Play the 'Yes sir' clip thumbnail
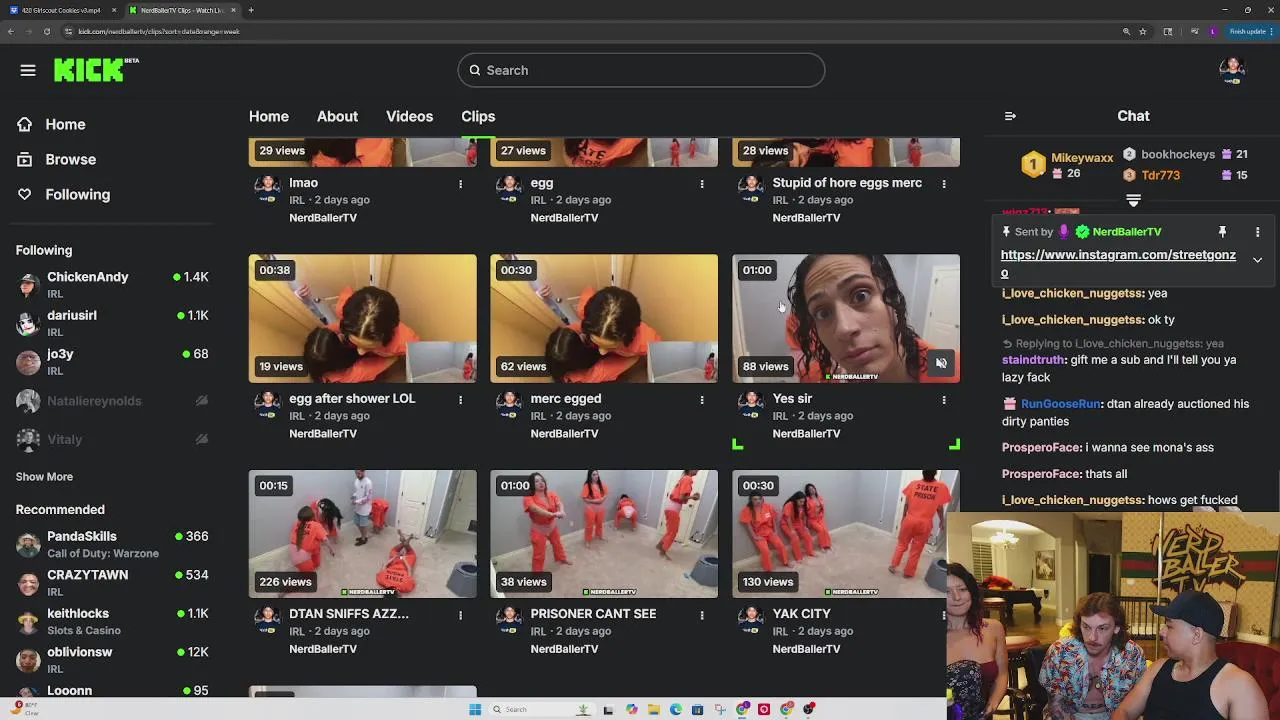Viewport: 1280px width, 720px height. pos(846,318)
